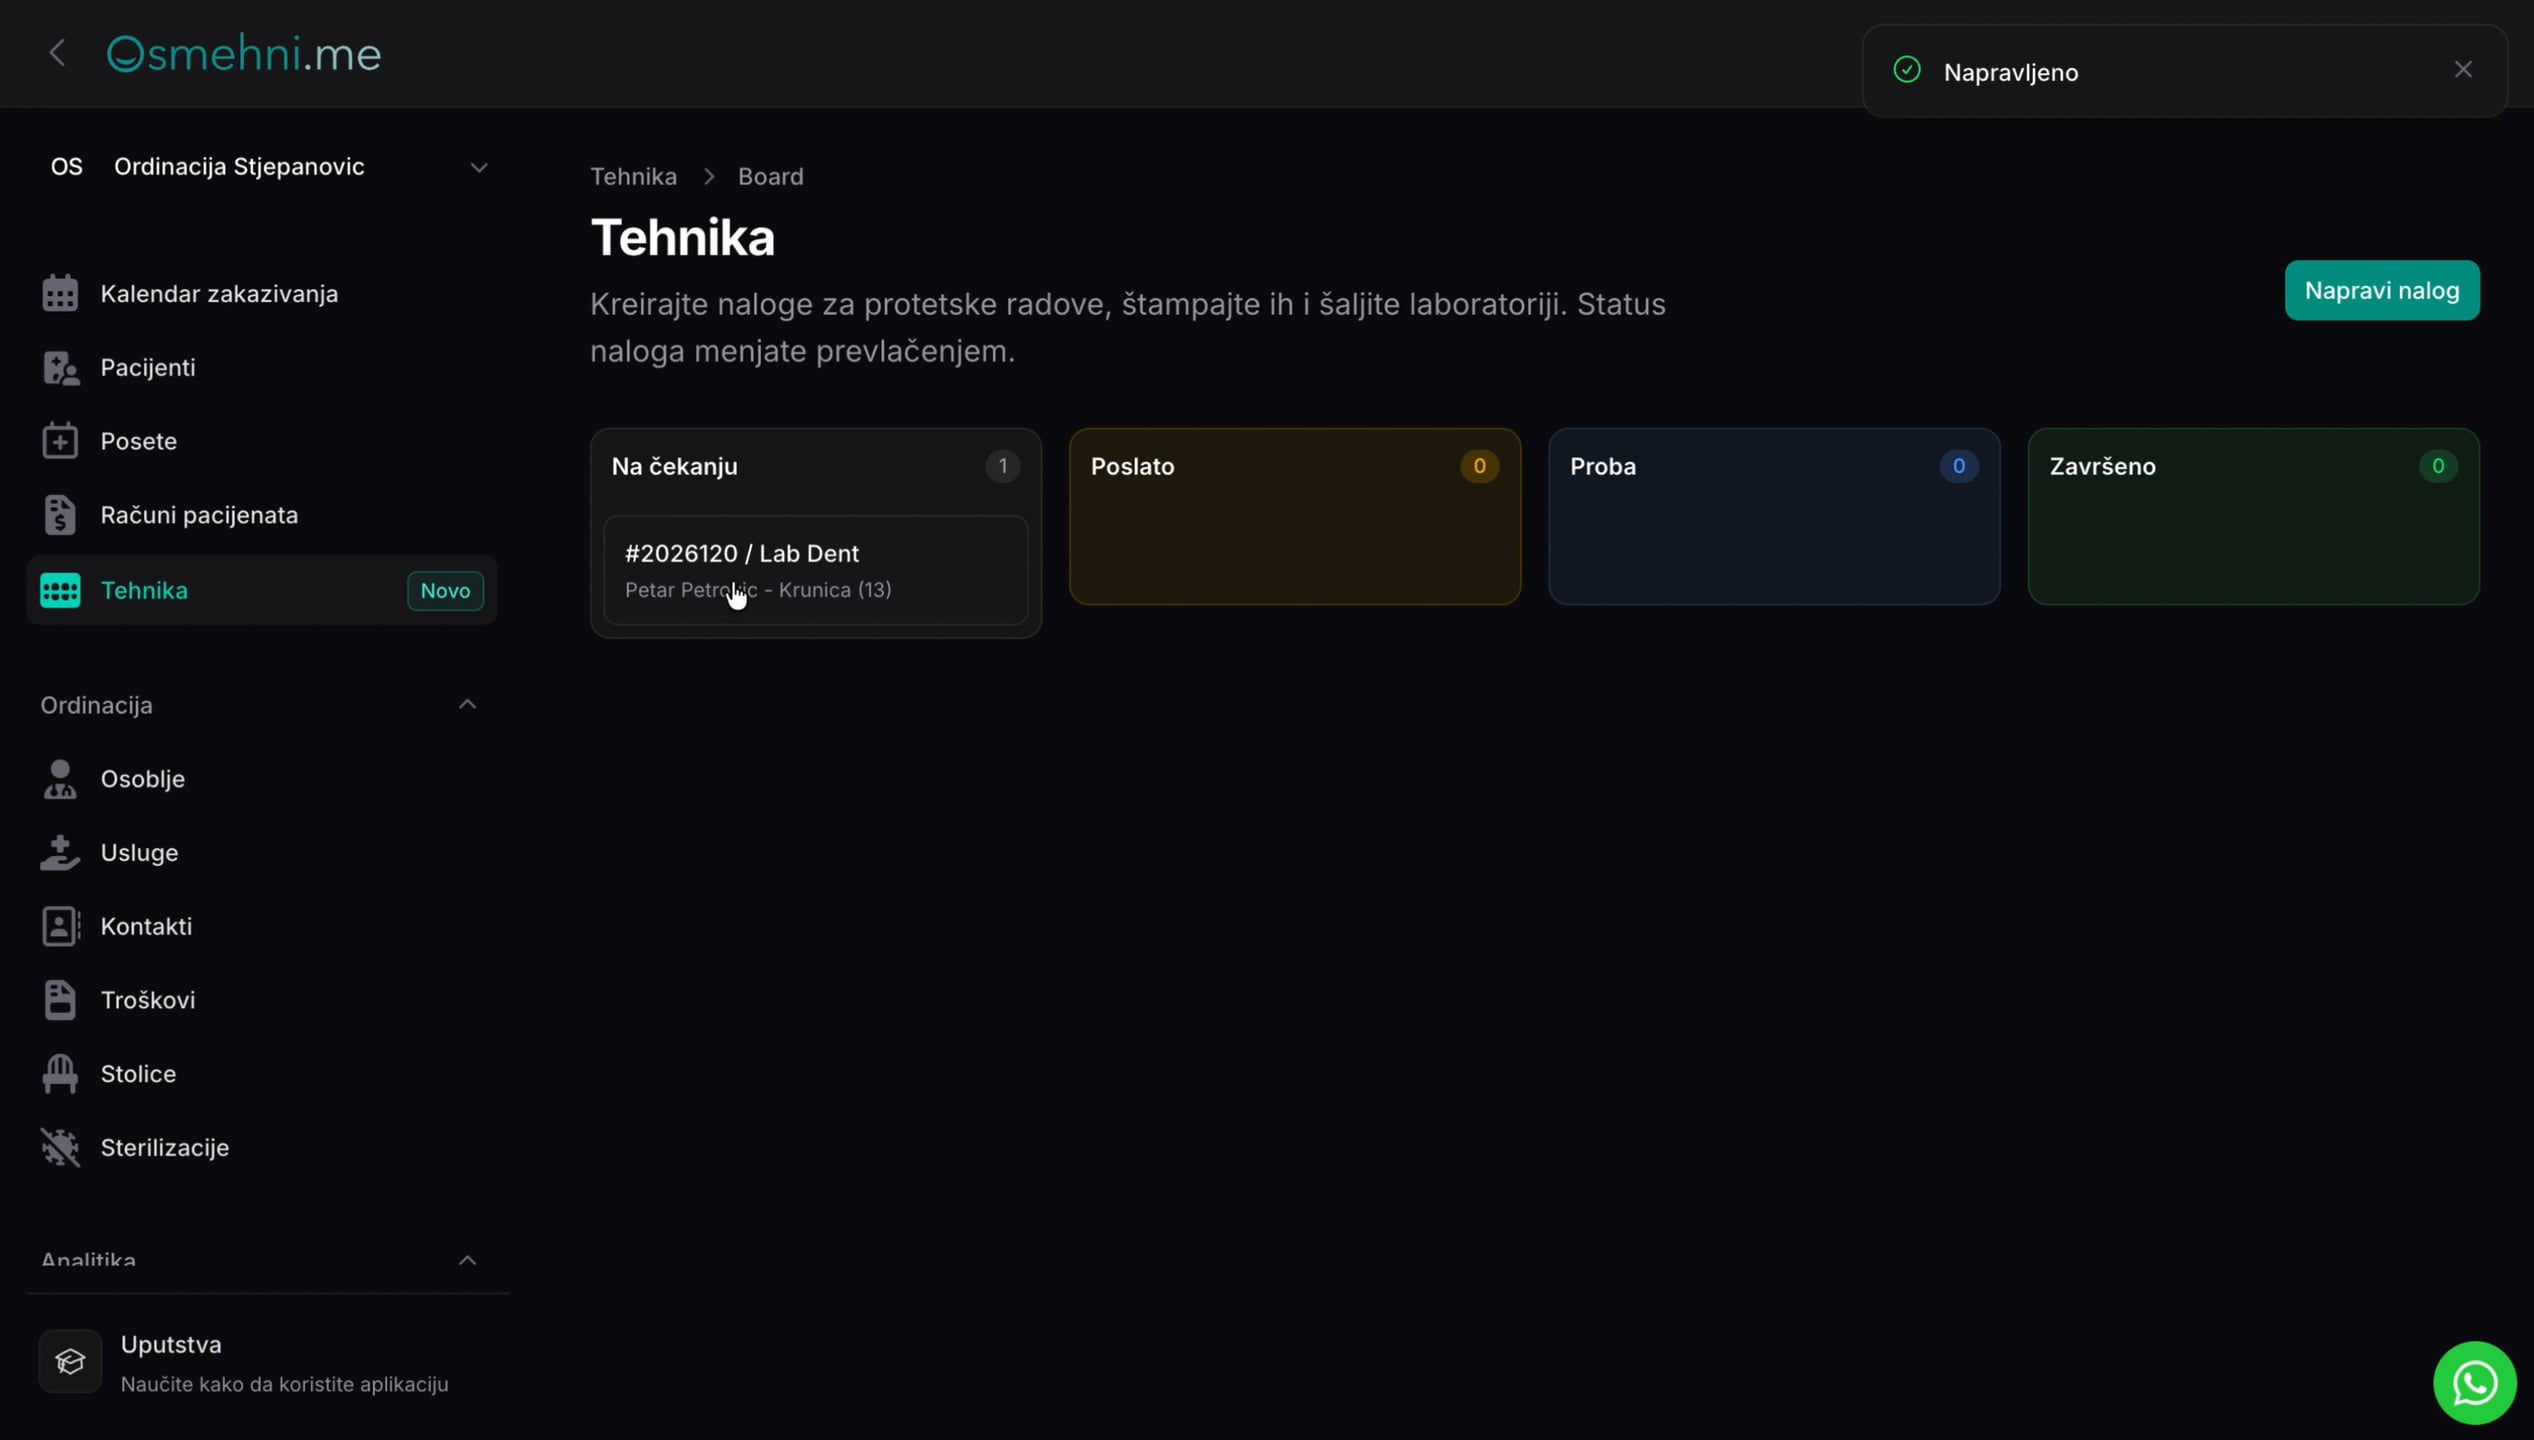
Task: Click the Pacijenti sidebar icon
Action: [x=60, y=367]
